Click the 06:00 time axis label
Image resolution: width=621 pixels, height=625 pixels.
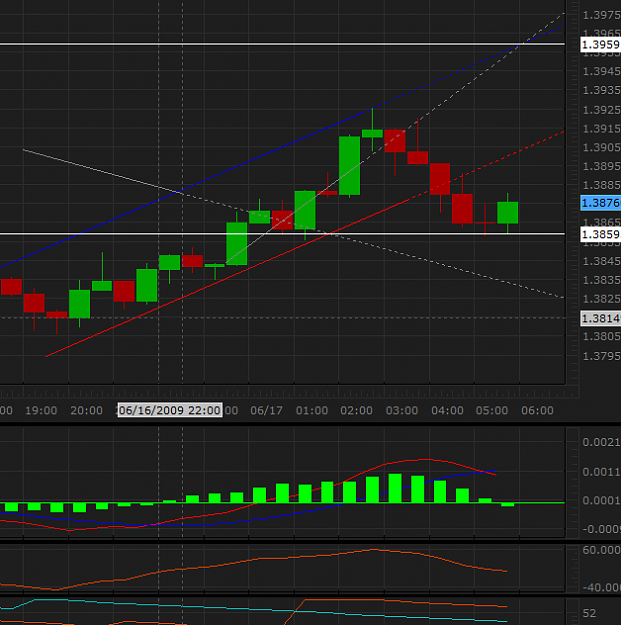(x=537, y=411)
